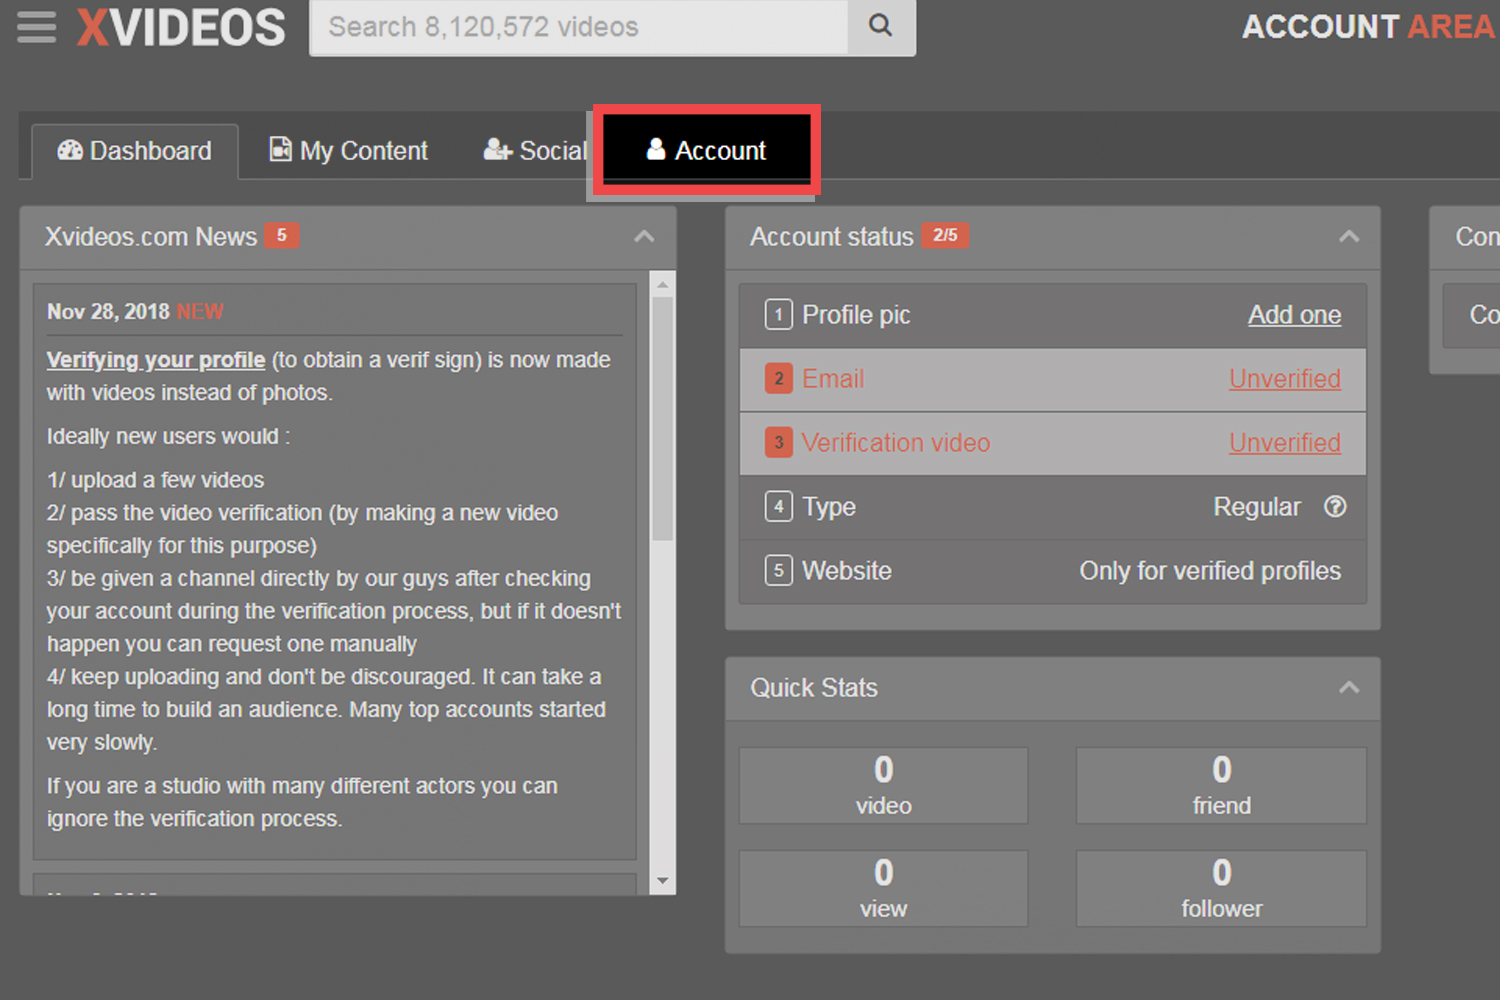
Task: Click the ACCOUNT AREA header text
Action: click(1368, 27)
